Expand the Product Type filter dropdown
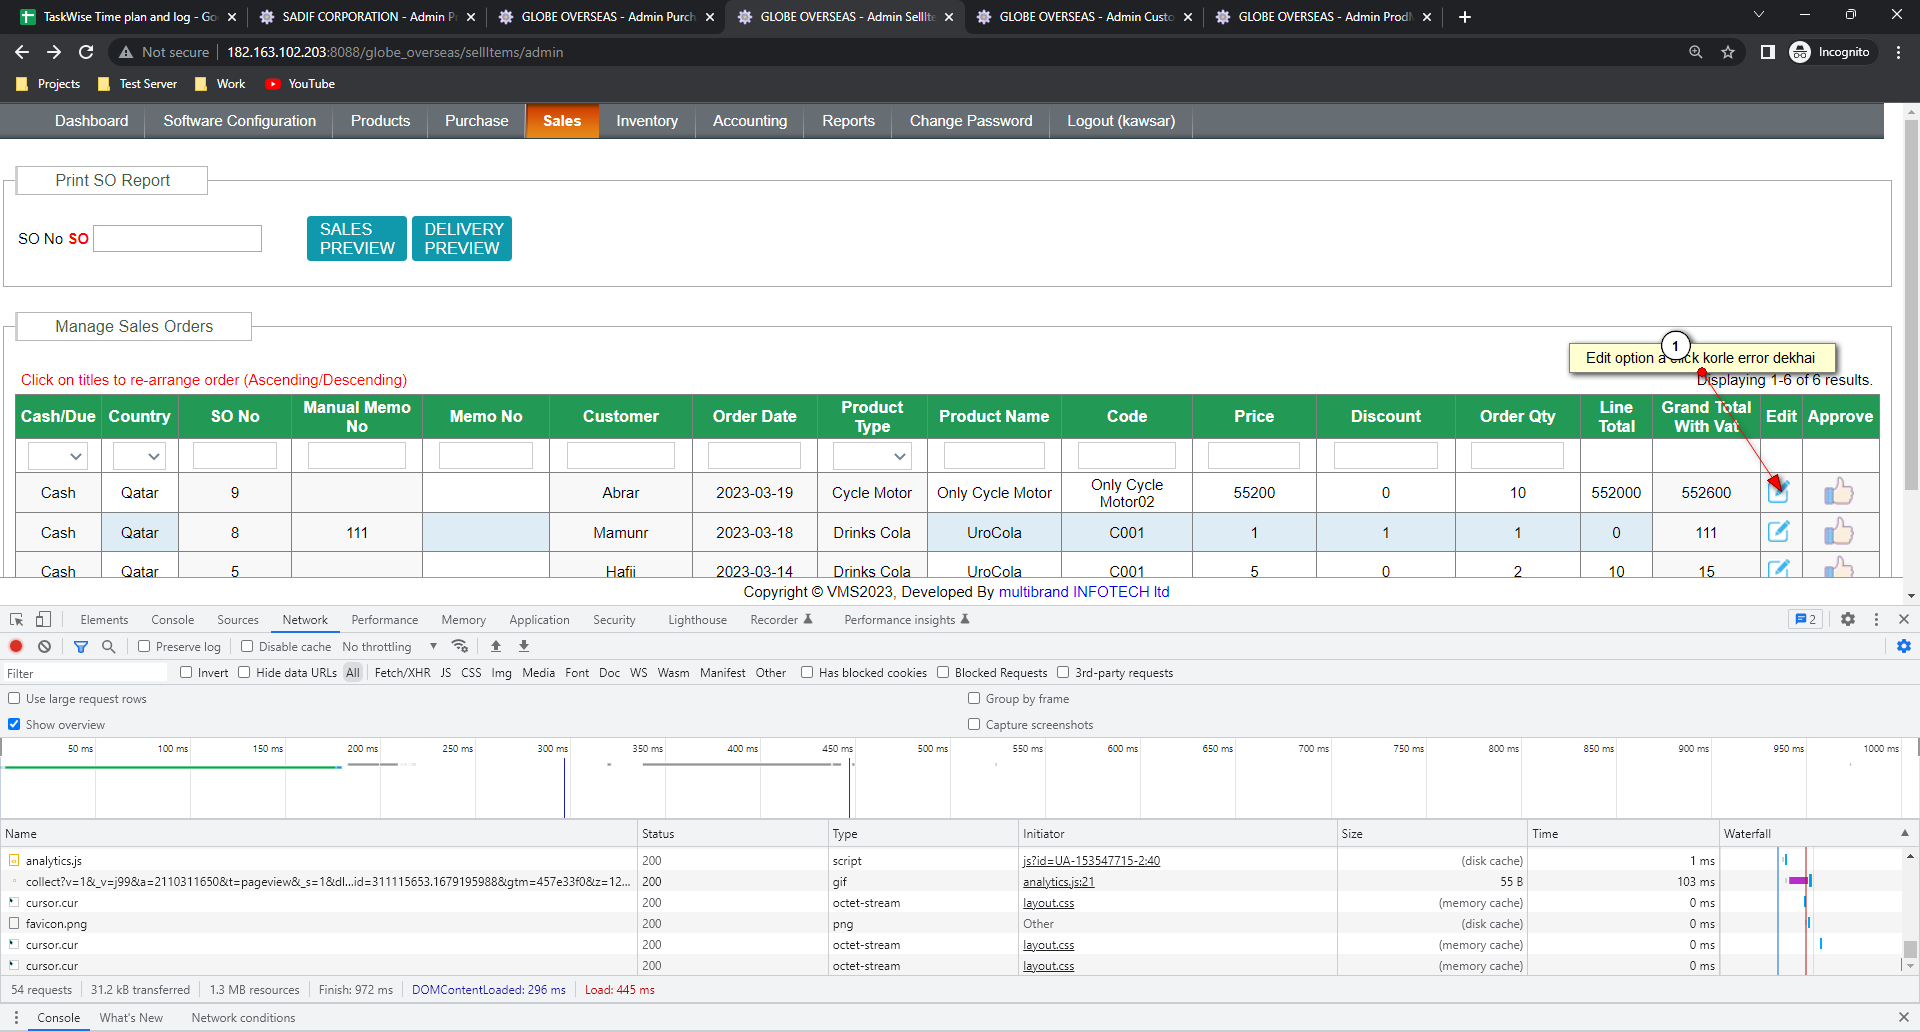The image size is (1920, 1032). [x=872, y=456]
